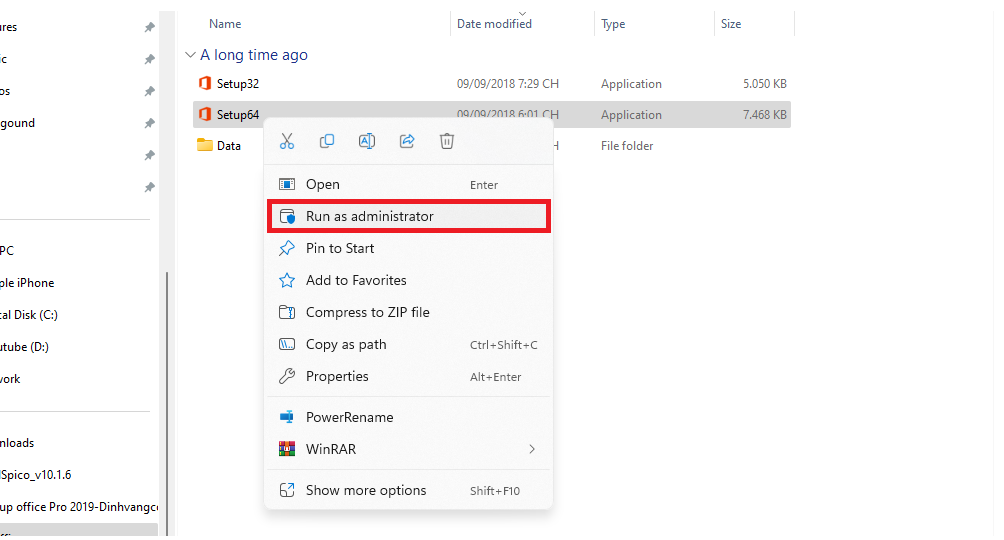Click the Share icon in context menu

407,142
